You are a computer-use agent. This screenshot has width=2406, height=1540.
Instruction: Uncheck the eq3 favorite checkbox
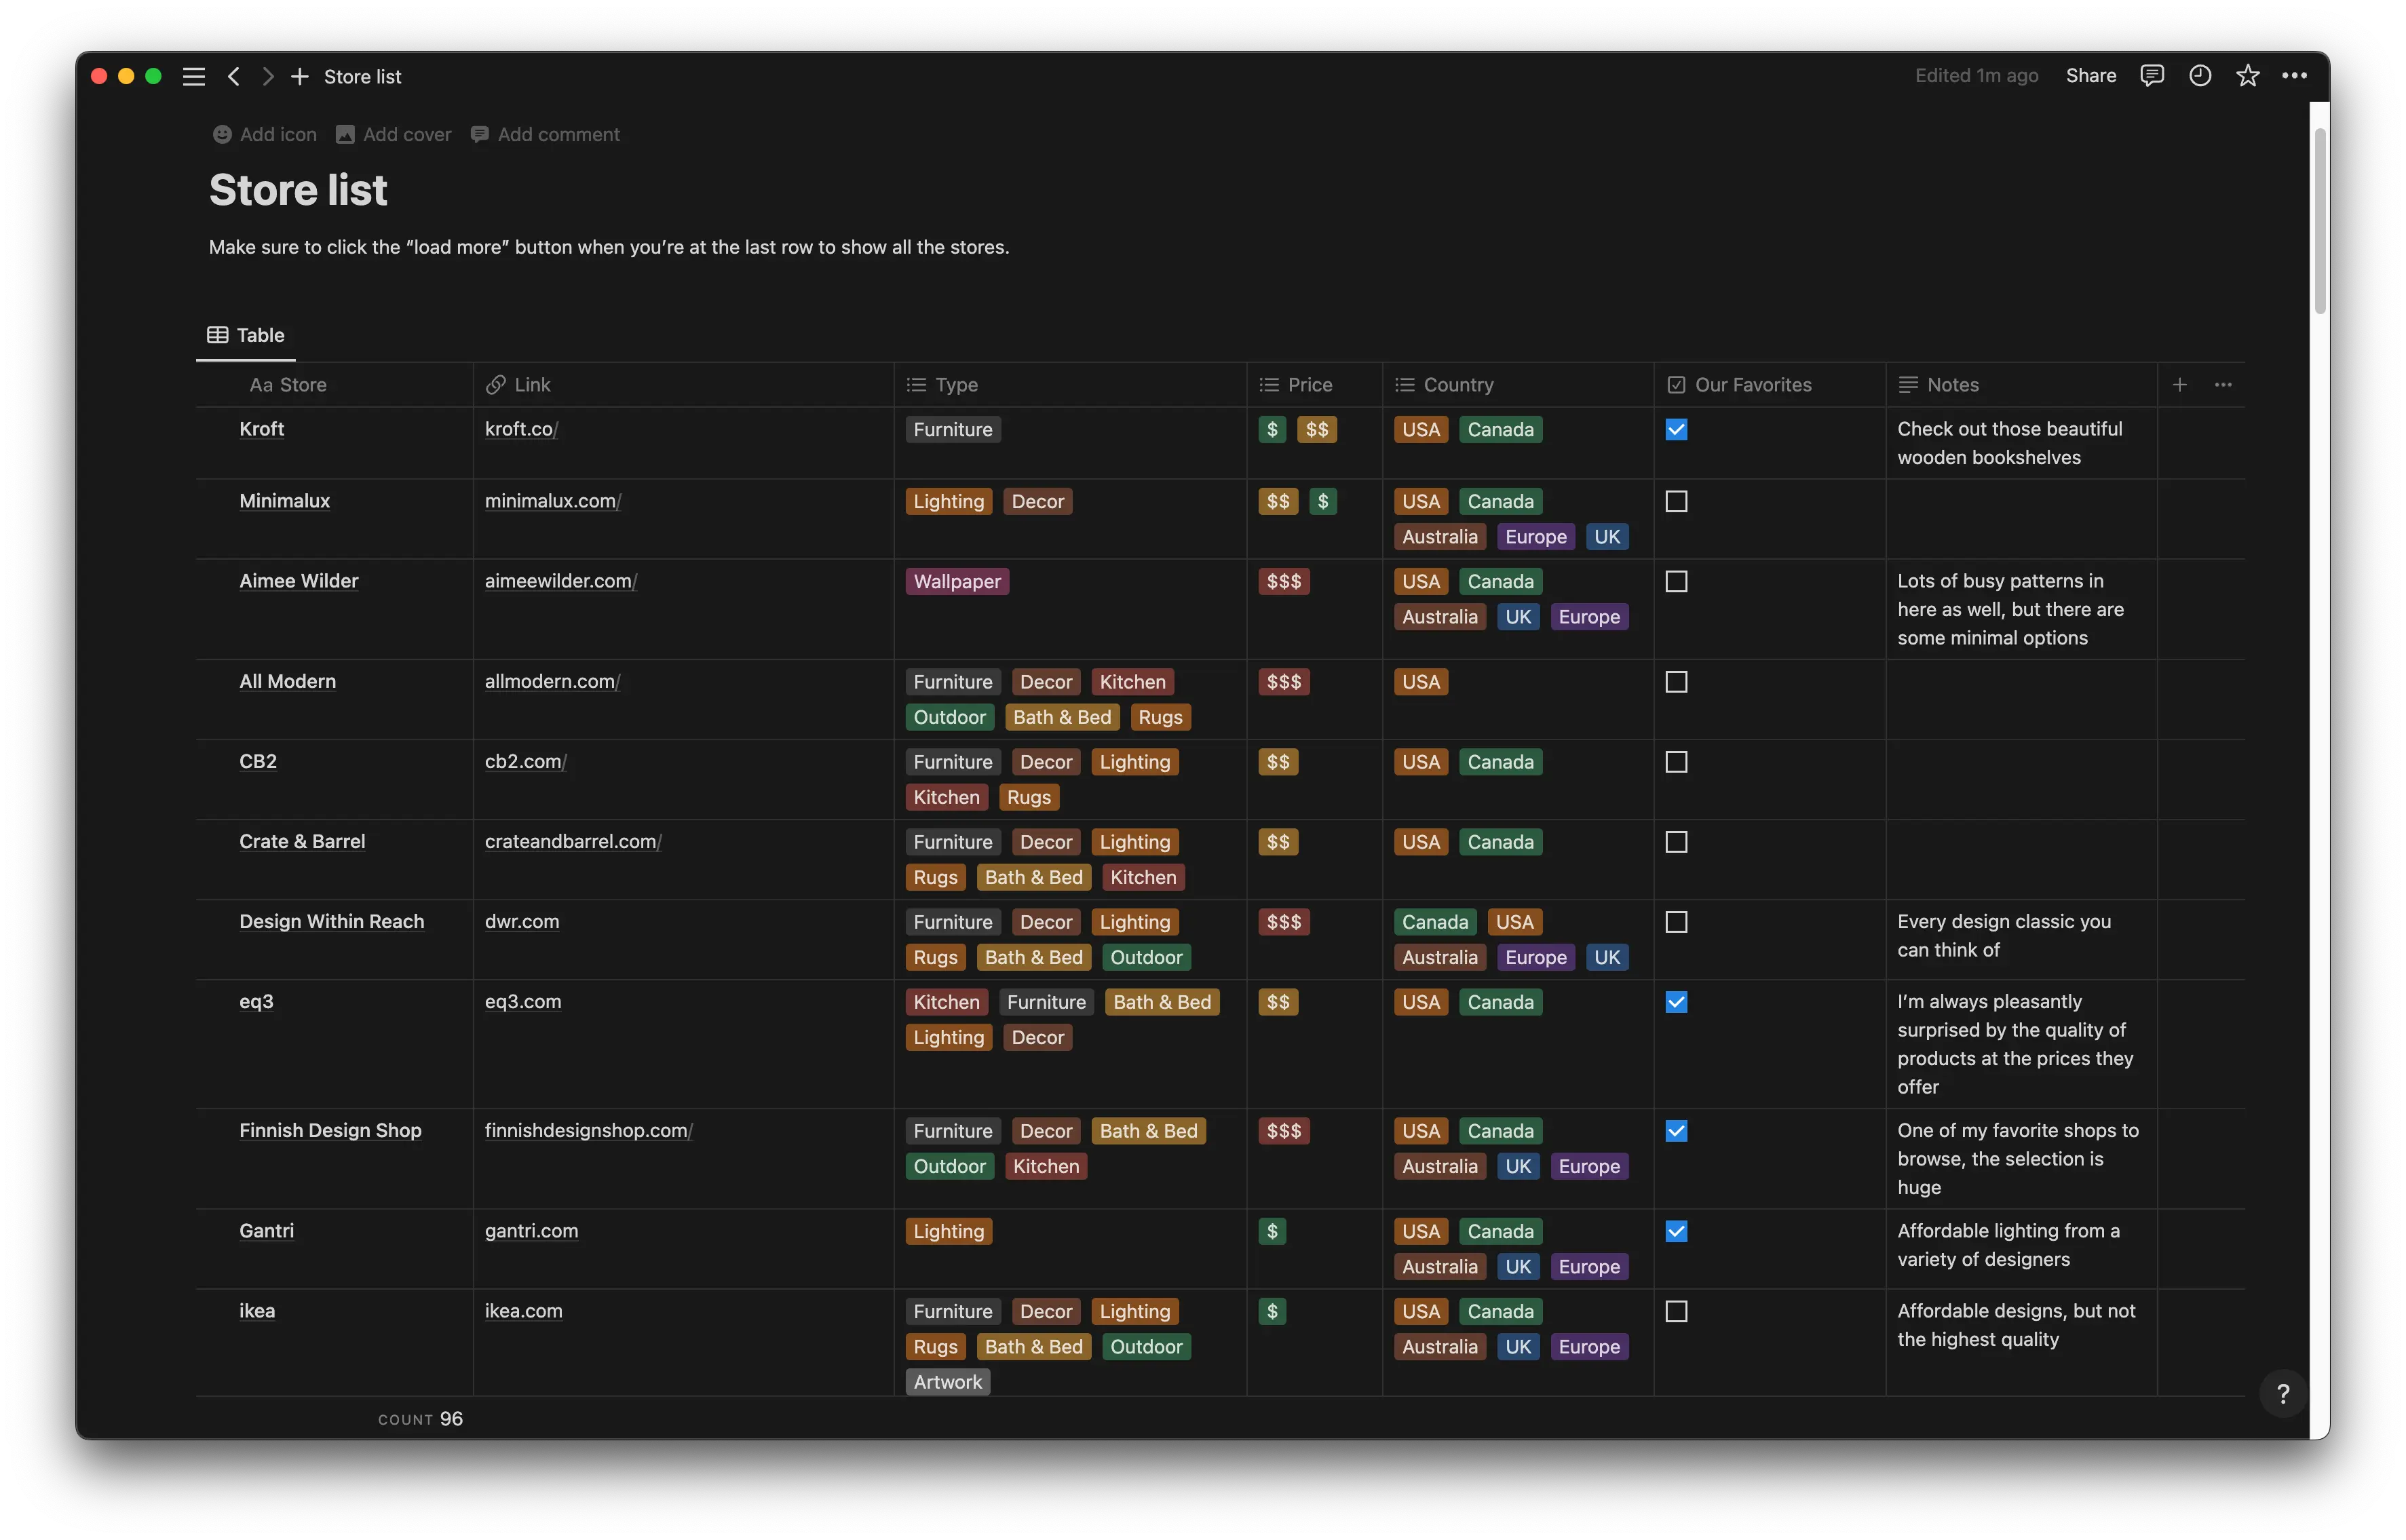coord(1677,1002)
